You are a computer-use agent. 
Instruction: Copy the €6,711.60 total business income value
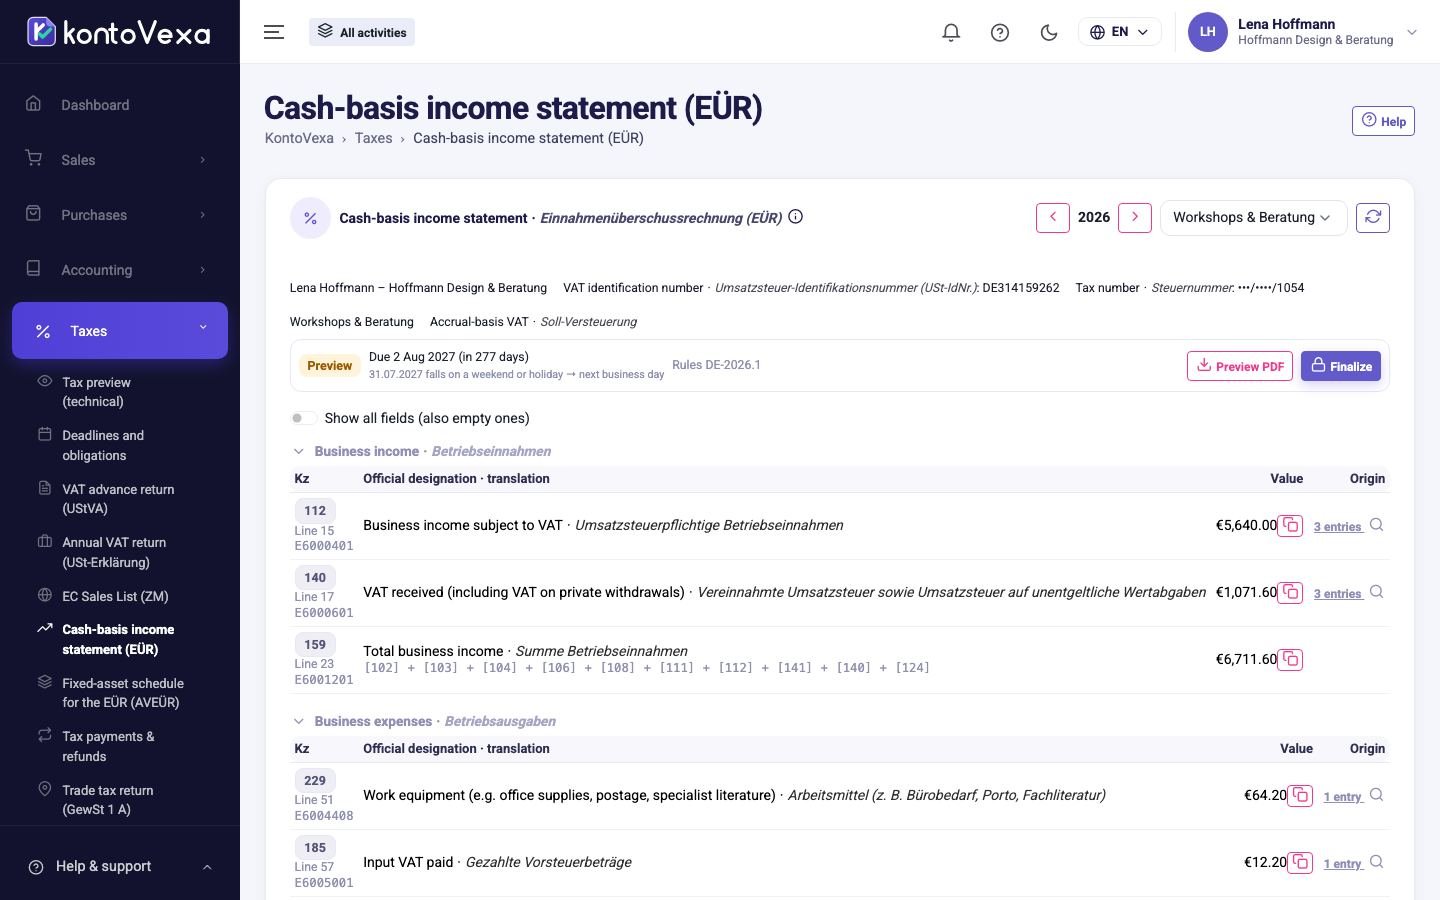[1290, 659]
